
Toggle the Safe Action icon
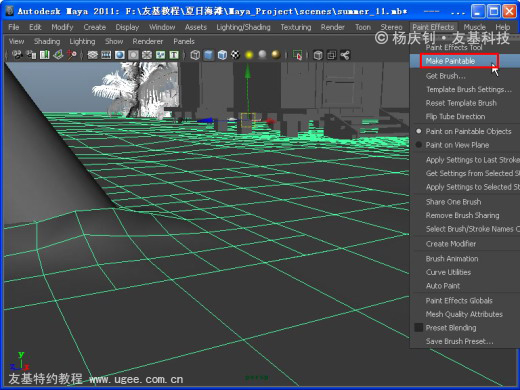click(x=161, y=55)
